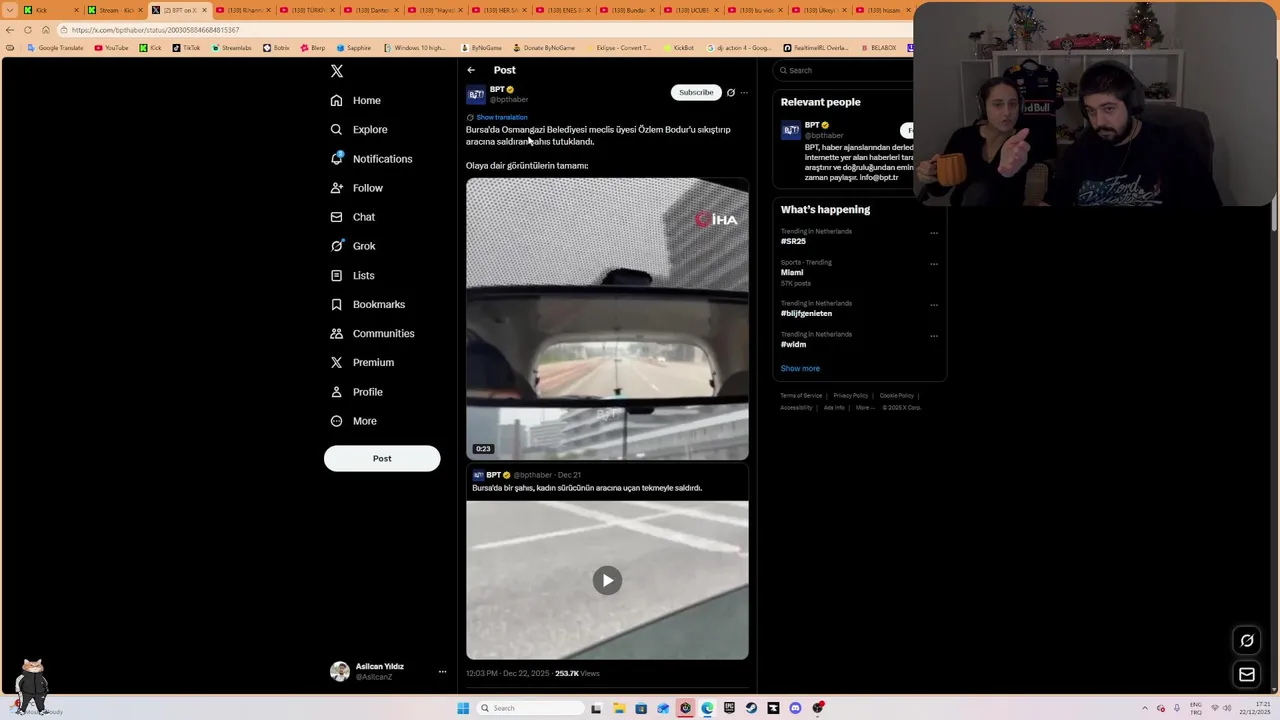Open Discord from the taskbar
This screenshot has height=720, width=1280.
coord(795,708)
